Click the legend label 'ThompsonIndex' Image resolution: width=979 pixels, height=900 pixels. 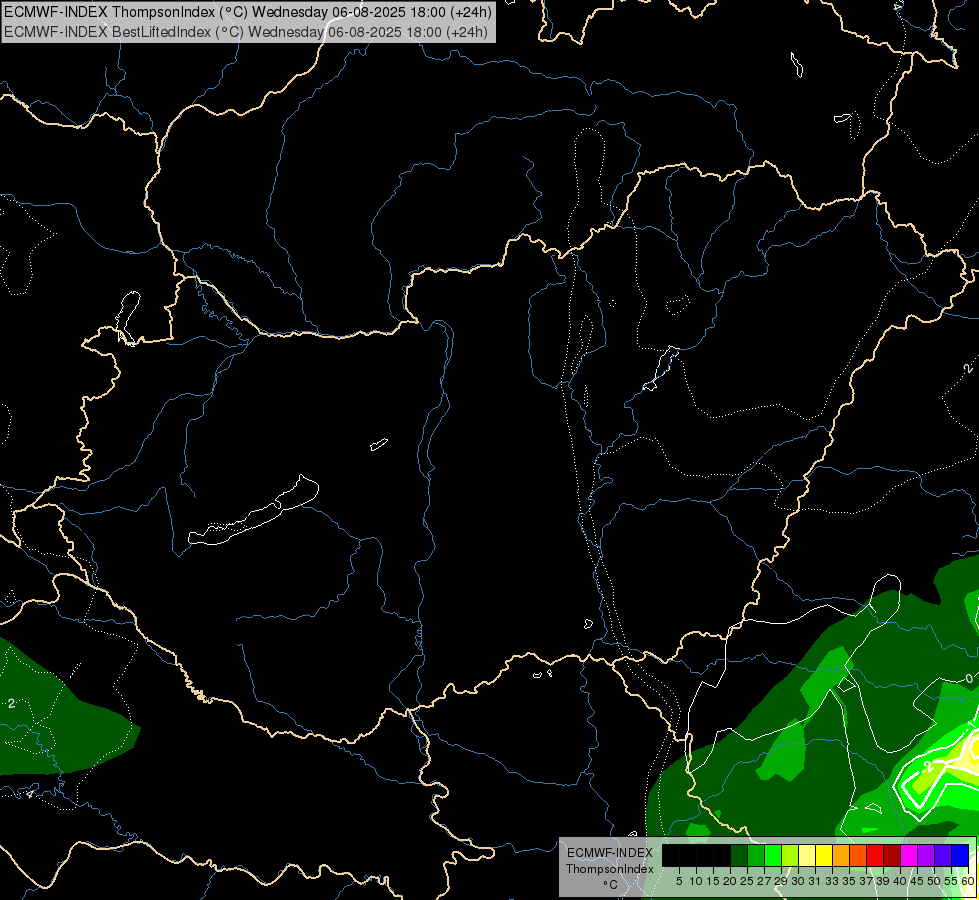(610, 869)
